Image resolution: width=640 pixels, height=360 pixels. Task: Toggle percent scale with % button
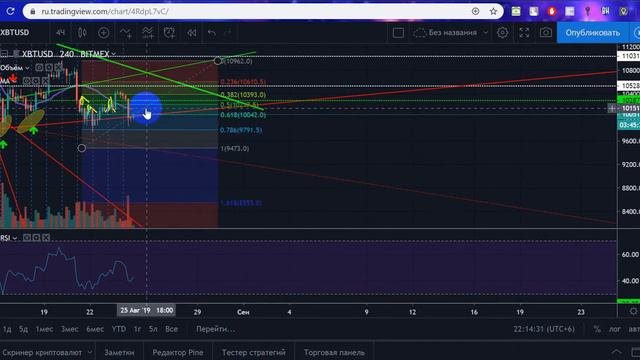click(x=597, y=329)
